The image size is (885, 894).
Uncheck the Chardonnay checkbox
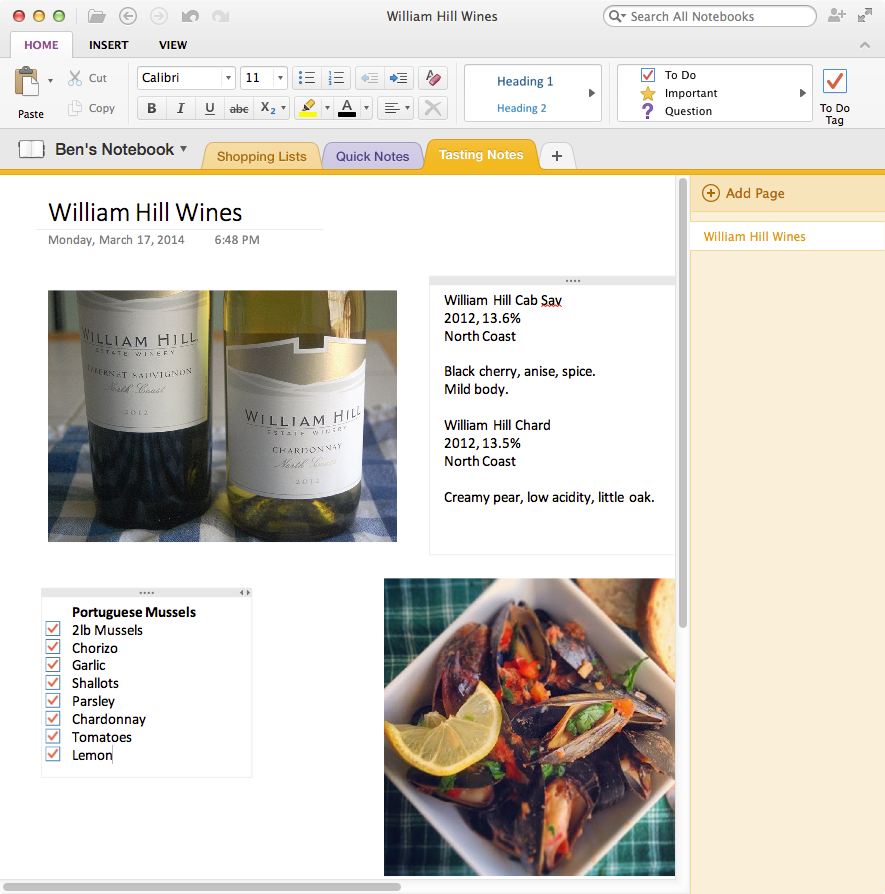tap(52, 718)
